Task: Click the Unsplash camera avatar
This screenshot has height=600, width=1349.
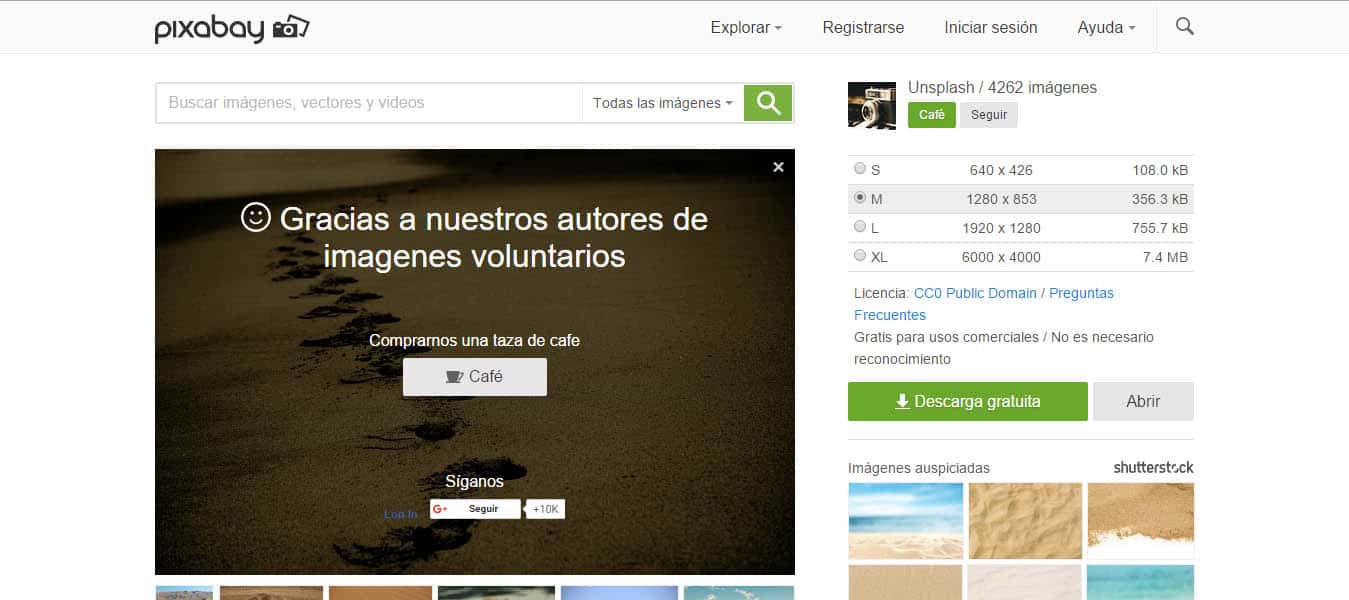Action: (872, 105)
